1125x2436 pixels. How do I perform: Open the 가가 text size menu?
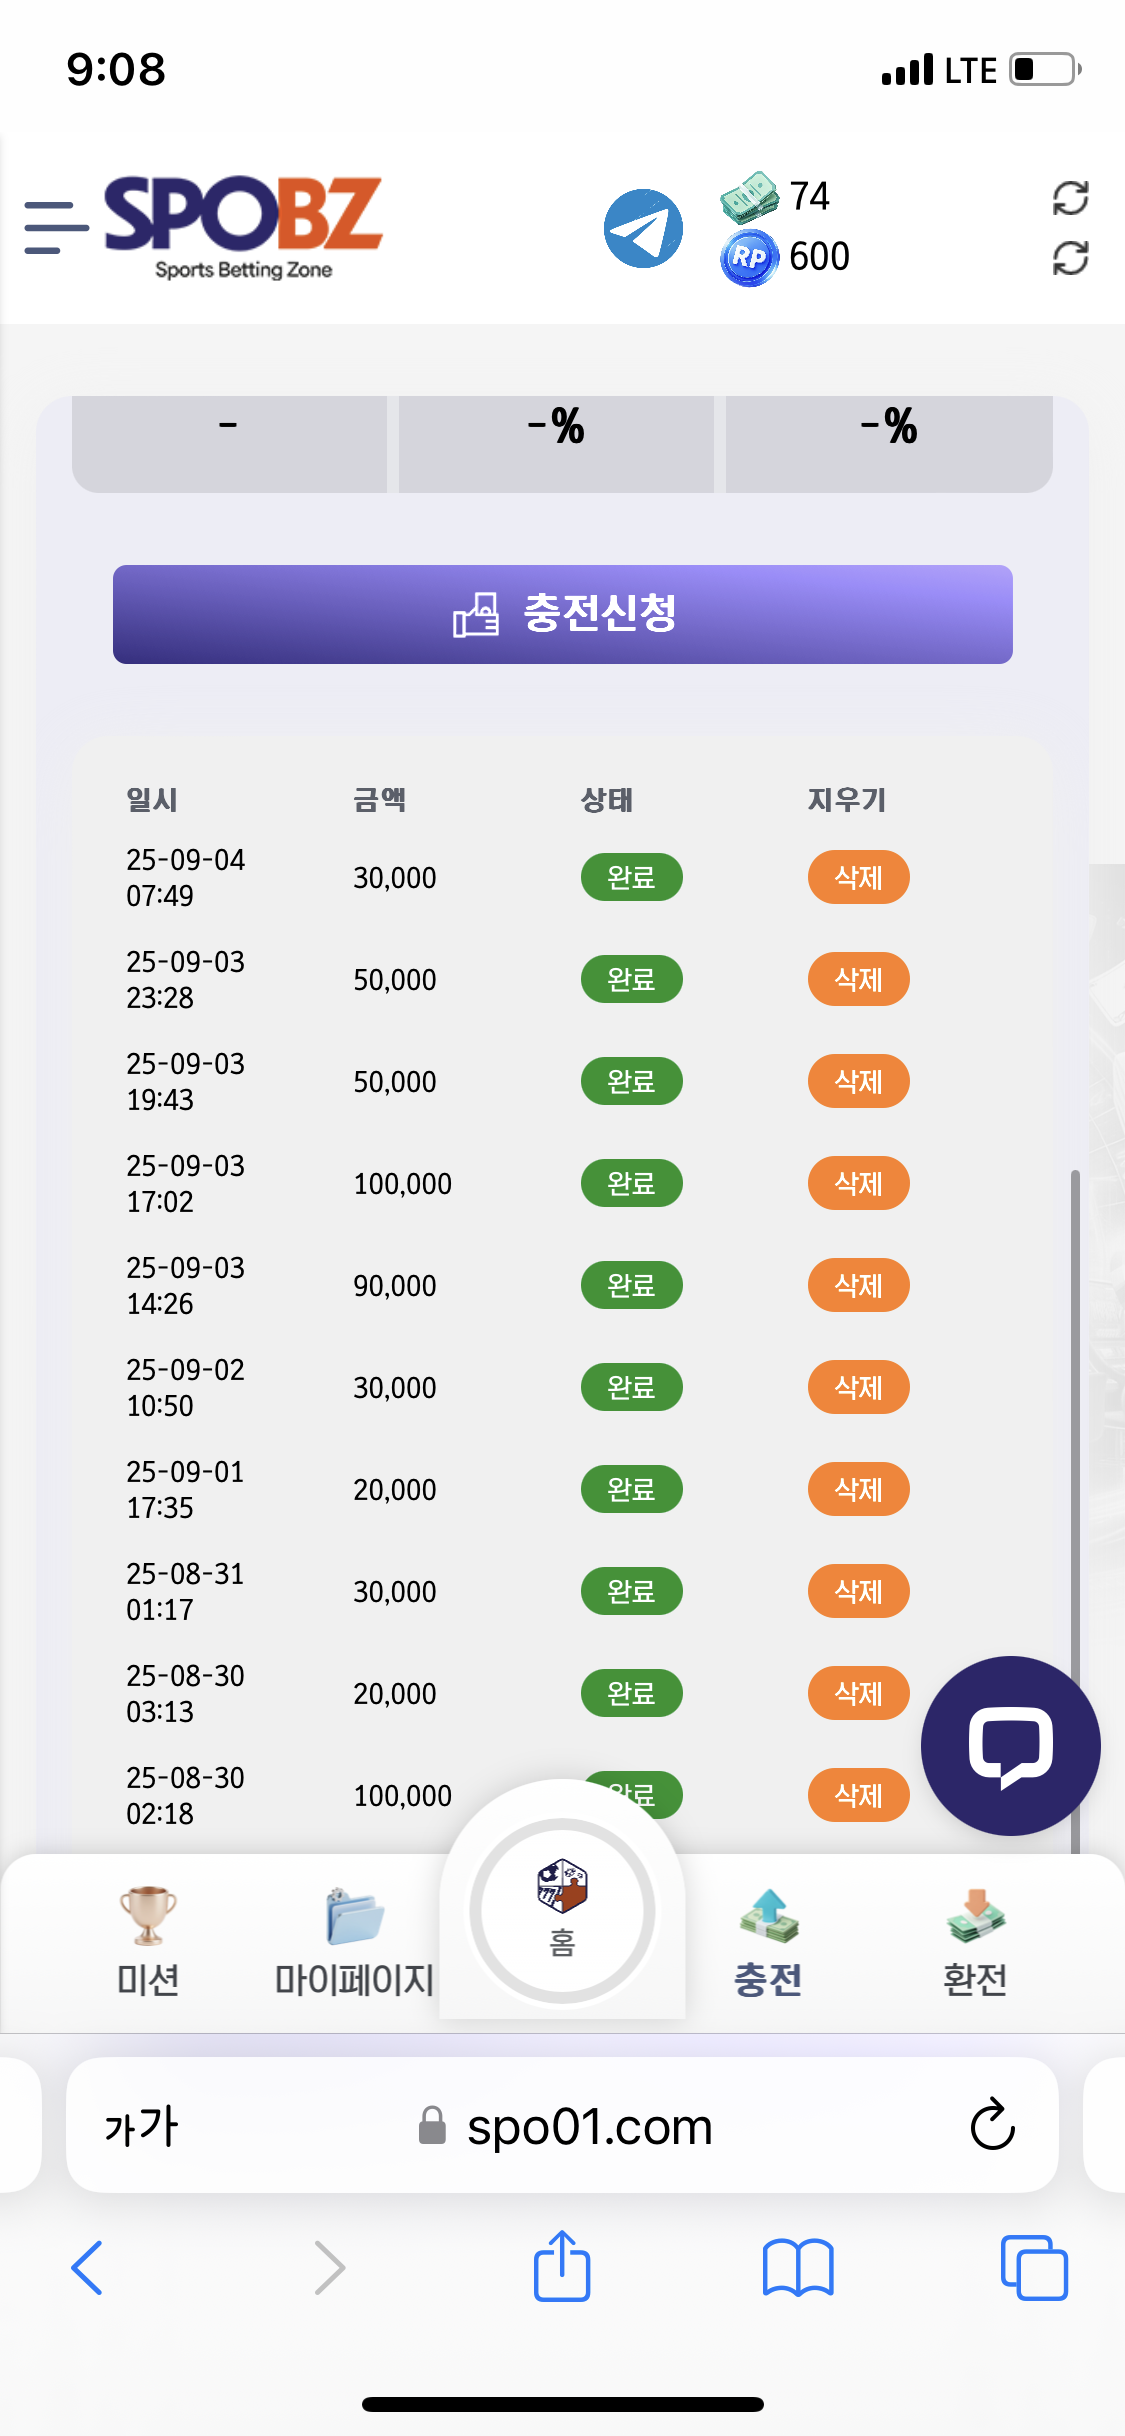point(141,2125)
